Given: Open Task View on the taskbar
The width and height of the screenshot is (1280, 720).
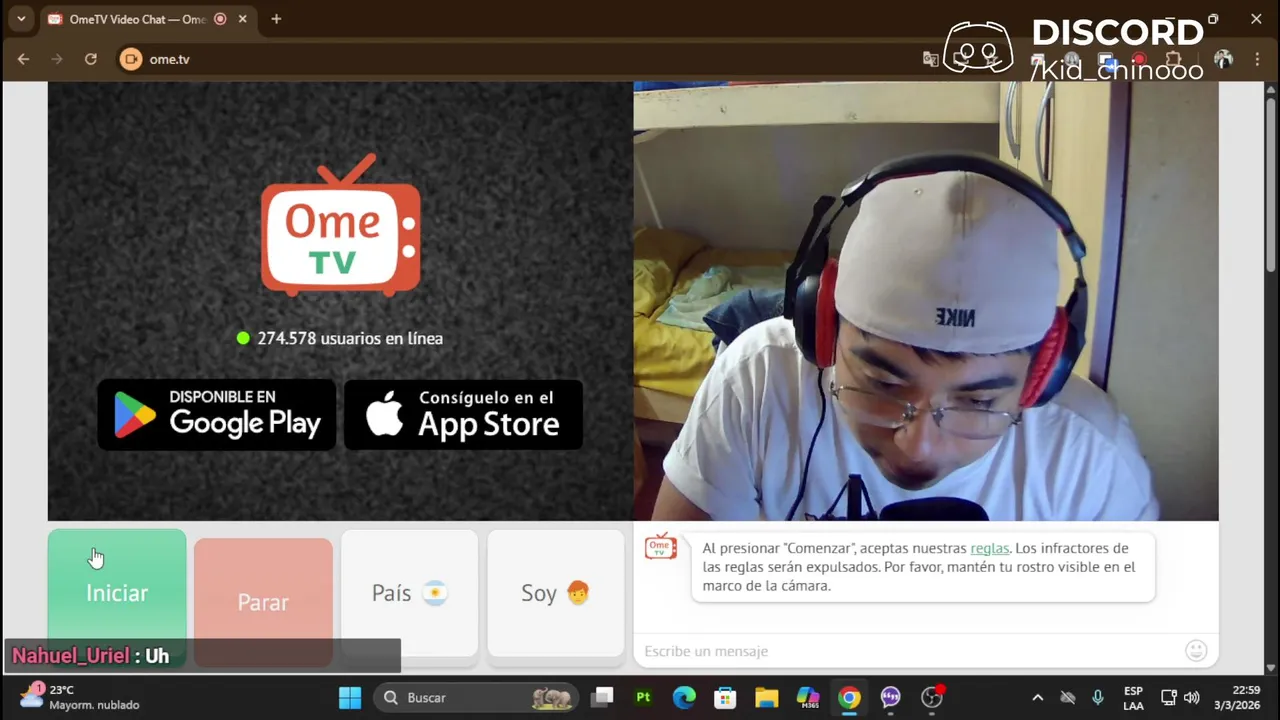Looking at the screenshot, I should pos(602,697).
